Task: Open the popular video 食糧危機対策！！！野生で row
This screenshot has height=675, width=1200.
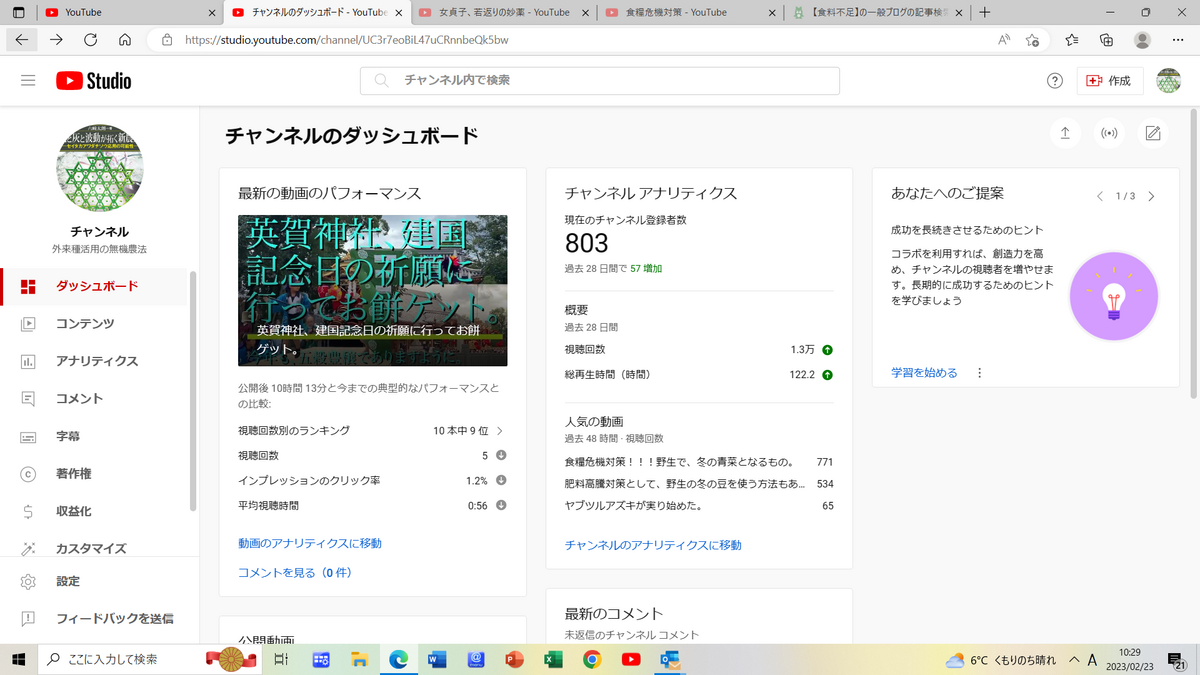Action: coord(699,462)
